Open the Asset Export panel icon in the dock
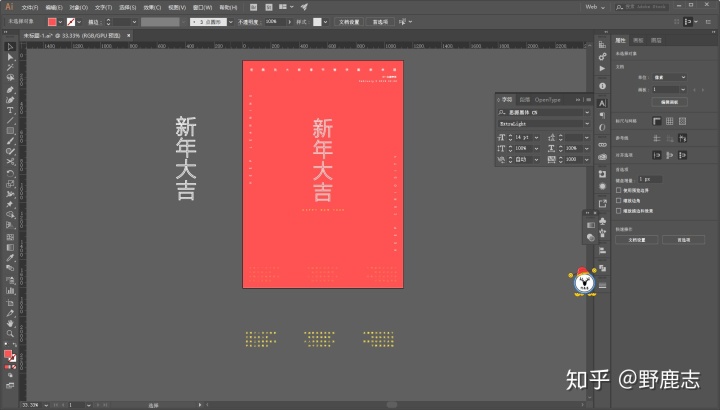This screenshot has height=410, width=720. 602,203
